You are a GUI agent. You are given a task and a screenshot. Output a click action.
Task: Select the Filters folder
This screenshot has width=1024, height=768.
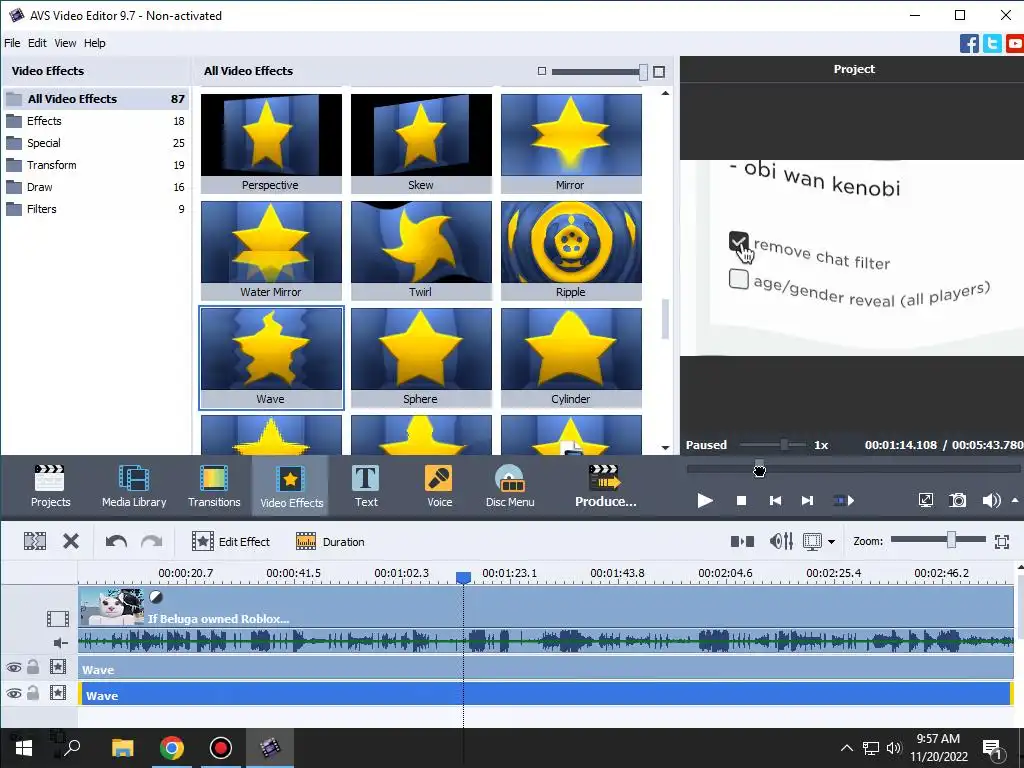96,209
